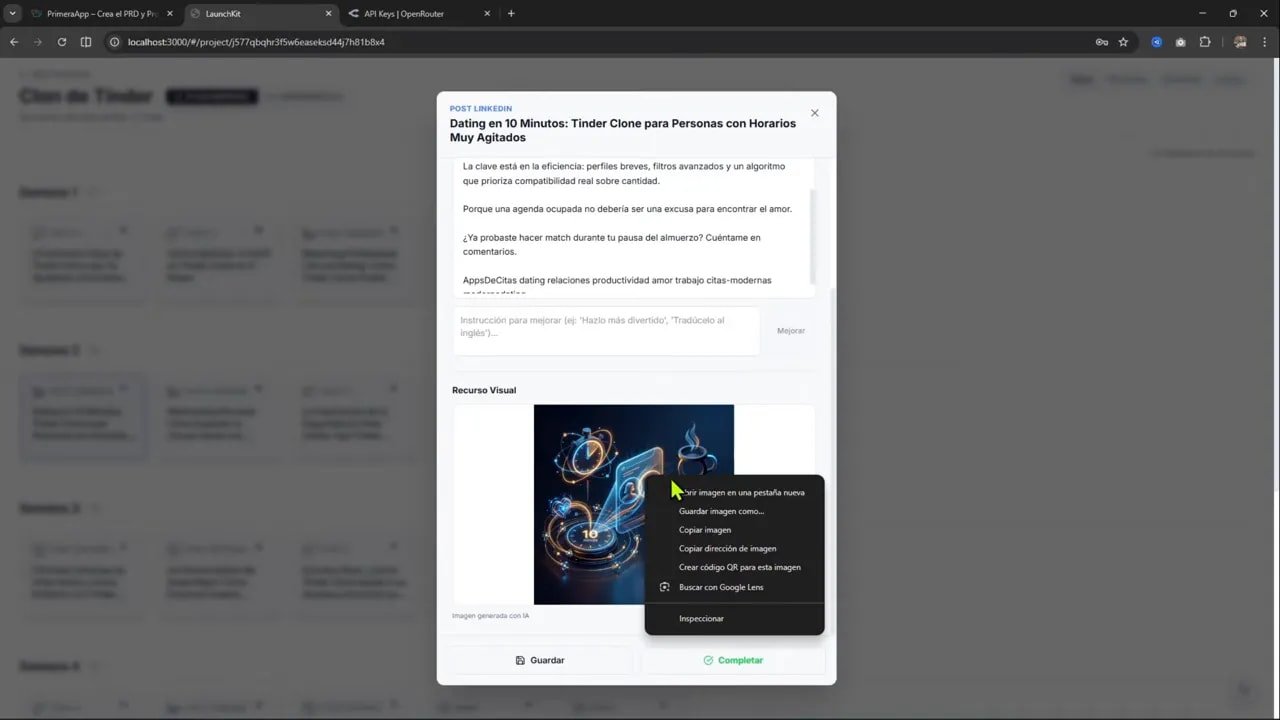The image size is (1280, 720).
Task: Expand the chevron at the bottom-right corner
Action: click(x=1245, y=689)
